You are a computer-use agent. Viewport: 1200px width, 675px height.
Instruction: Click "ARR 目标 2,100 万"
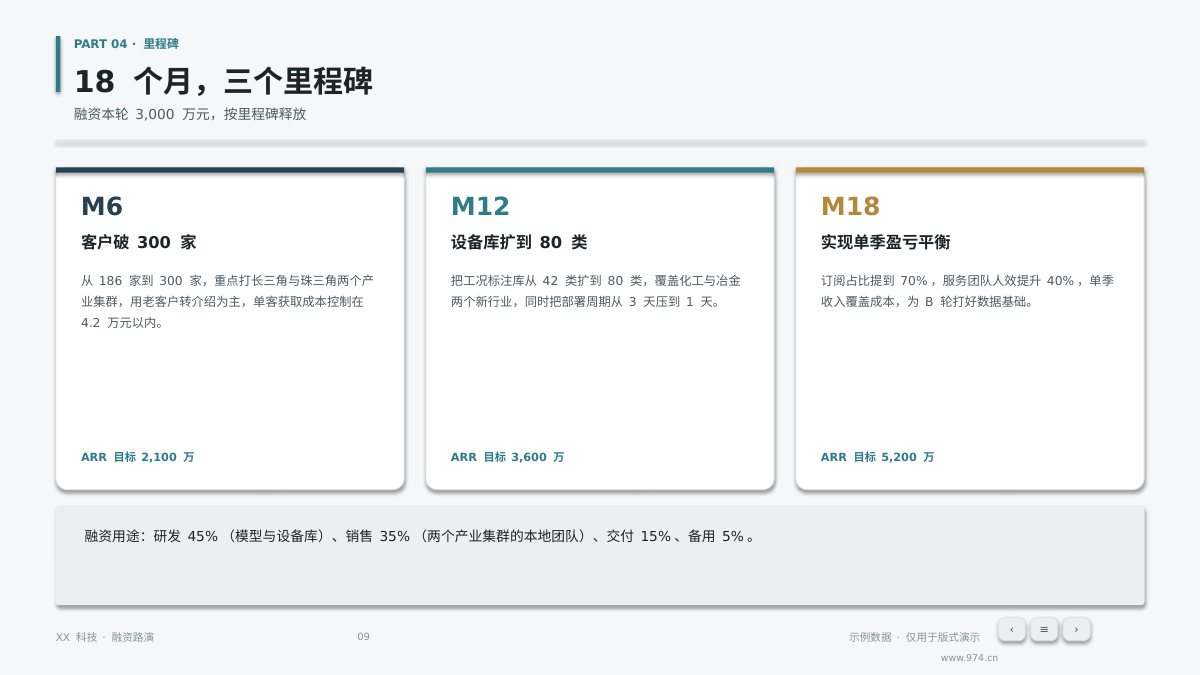click(138, 457)
